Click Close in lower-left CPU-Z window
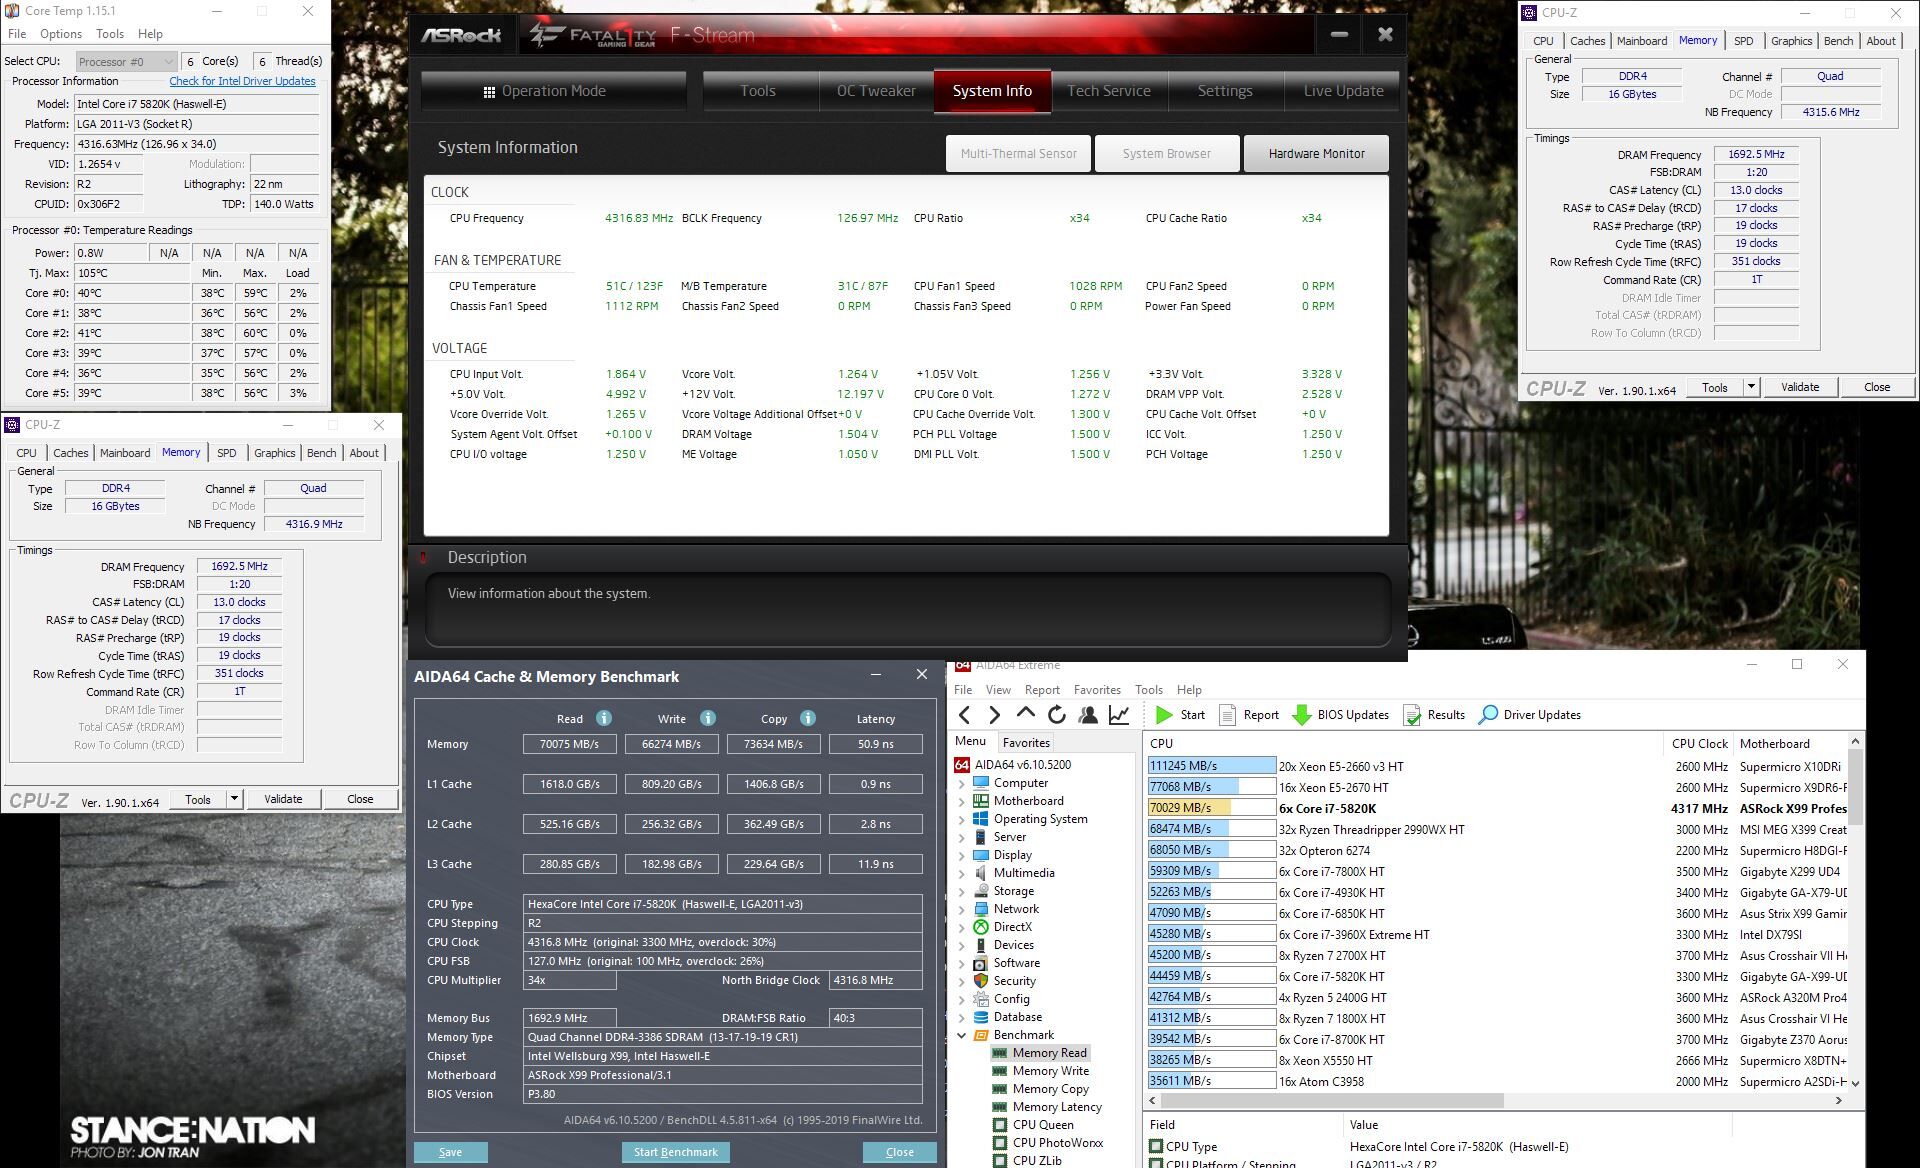This screenshot has width=1920, height=1168. [x=360, y=799]
